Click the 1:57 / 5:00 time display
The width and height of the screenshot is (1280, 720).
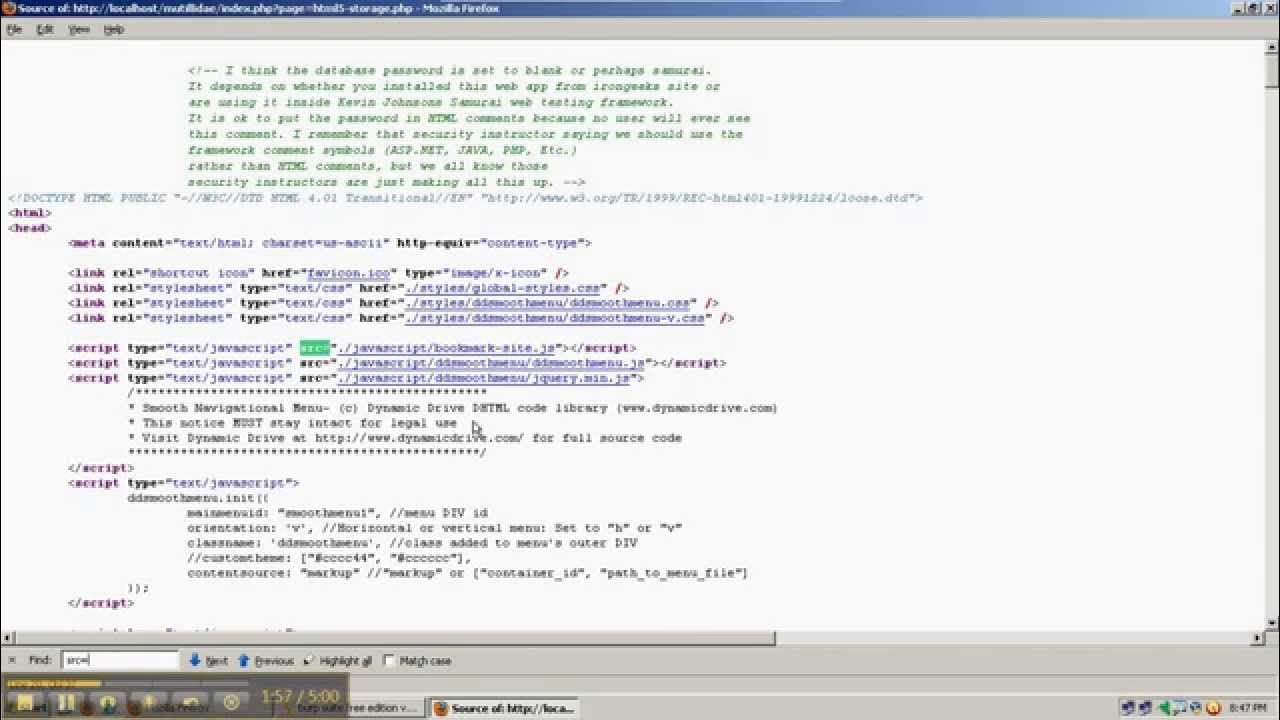tap(301, 696)
